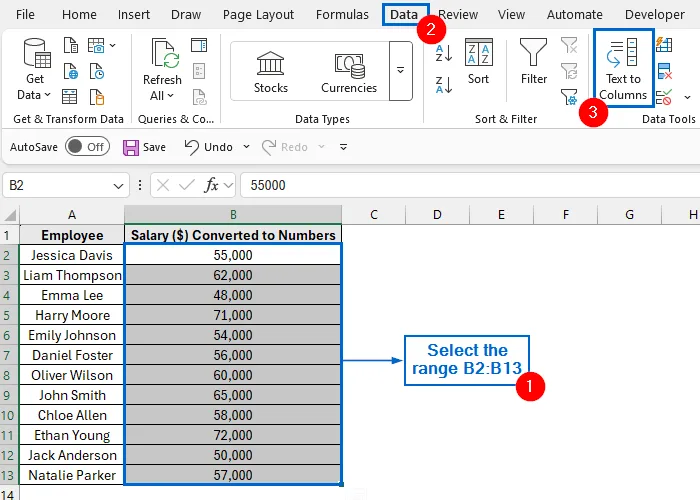Reapply the filter icon
Screen dimensions: 700x500
coord(569,71)
